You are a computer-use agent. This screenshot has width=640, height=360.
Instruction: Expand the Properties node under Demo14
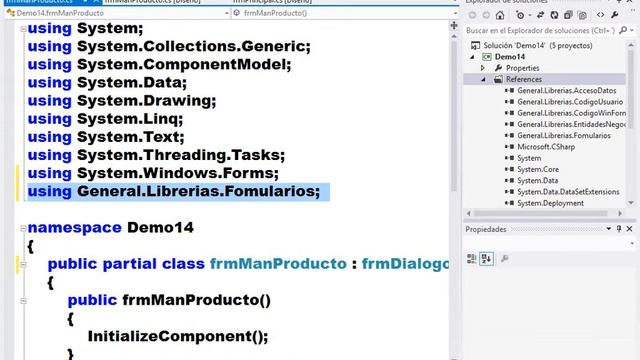pos(483,68)
